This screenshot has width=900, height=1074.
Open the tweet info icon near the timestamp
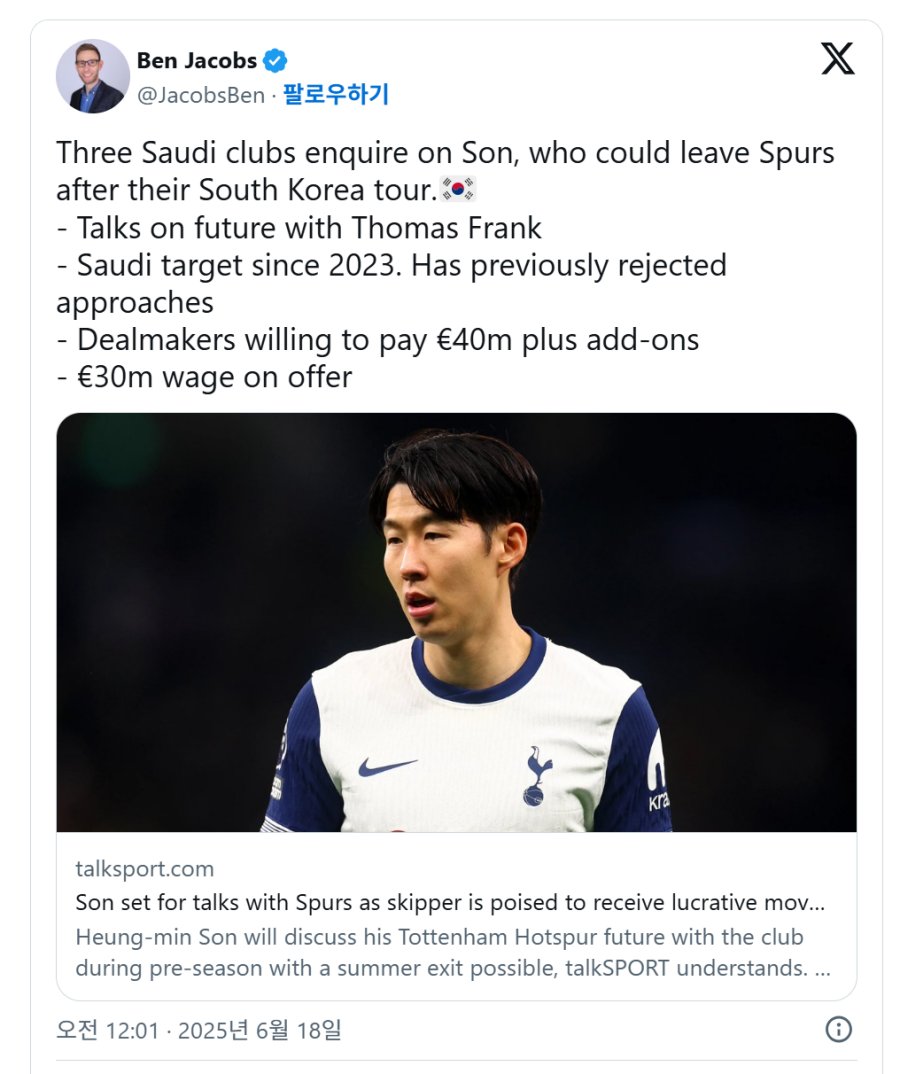[x=838, y=1029]
